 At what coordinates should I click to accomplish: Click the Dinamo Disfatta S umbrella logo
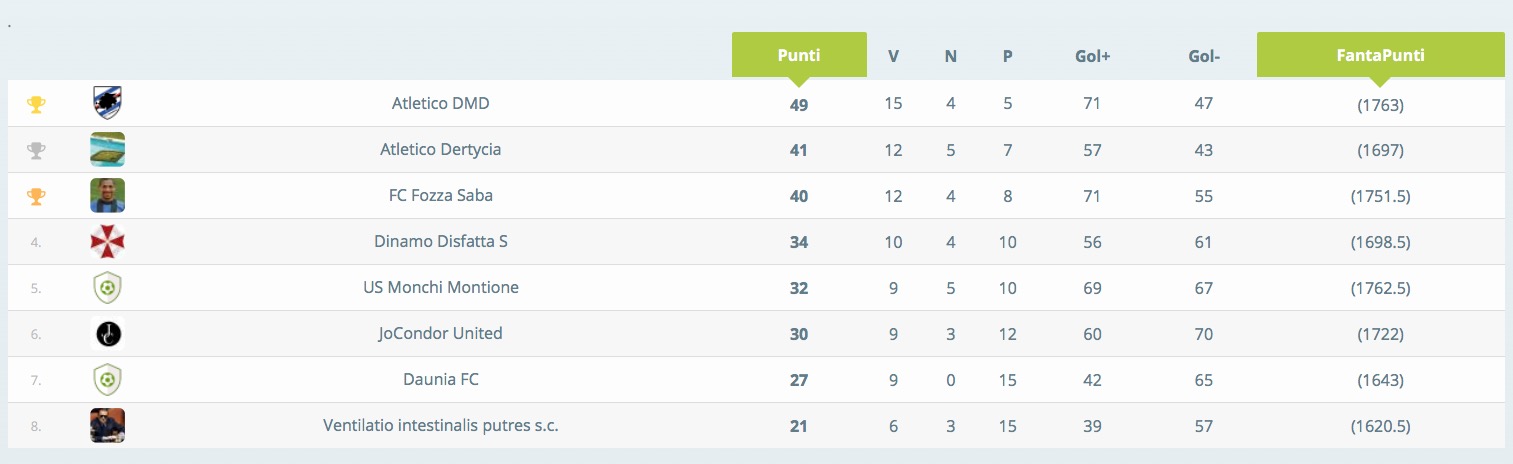click(107, 241)
